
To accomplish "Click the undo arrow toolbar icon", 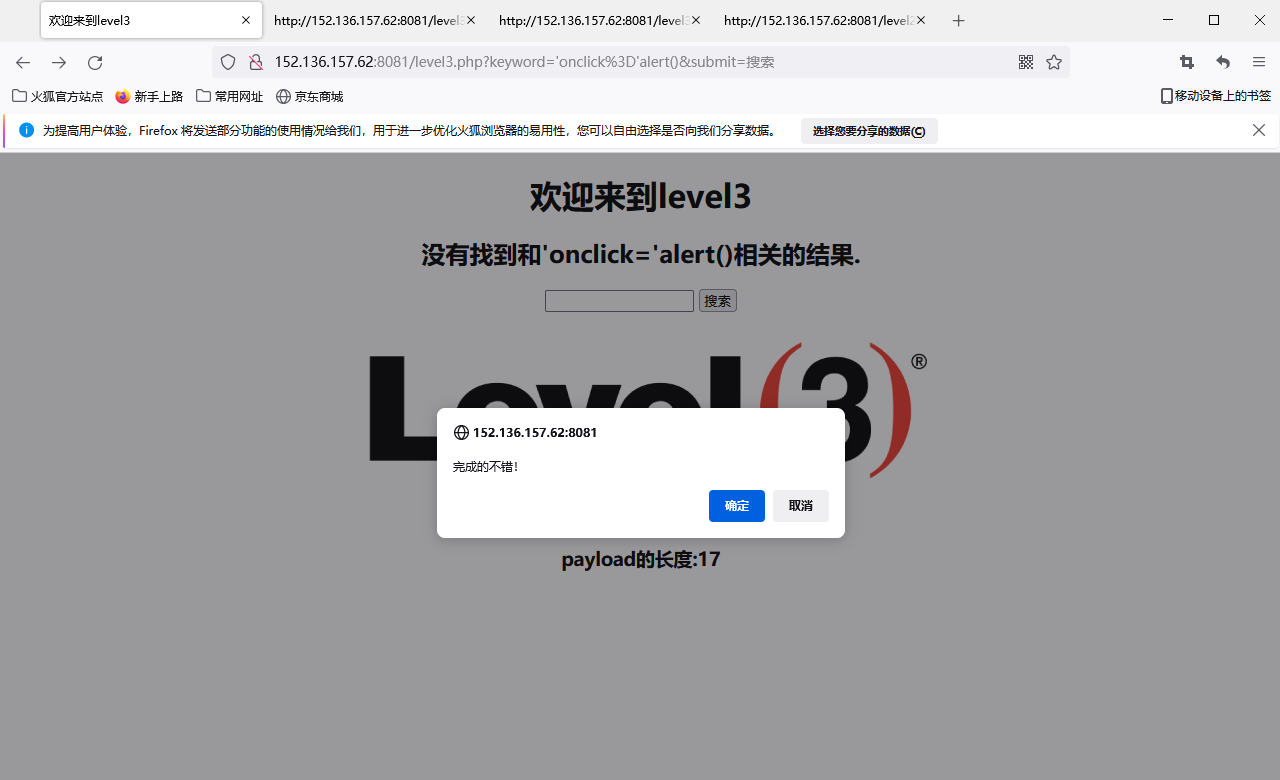I will click(1223, 62).
